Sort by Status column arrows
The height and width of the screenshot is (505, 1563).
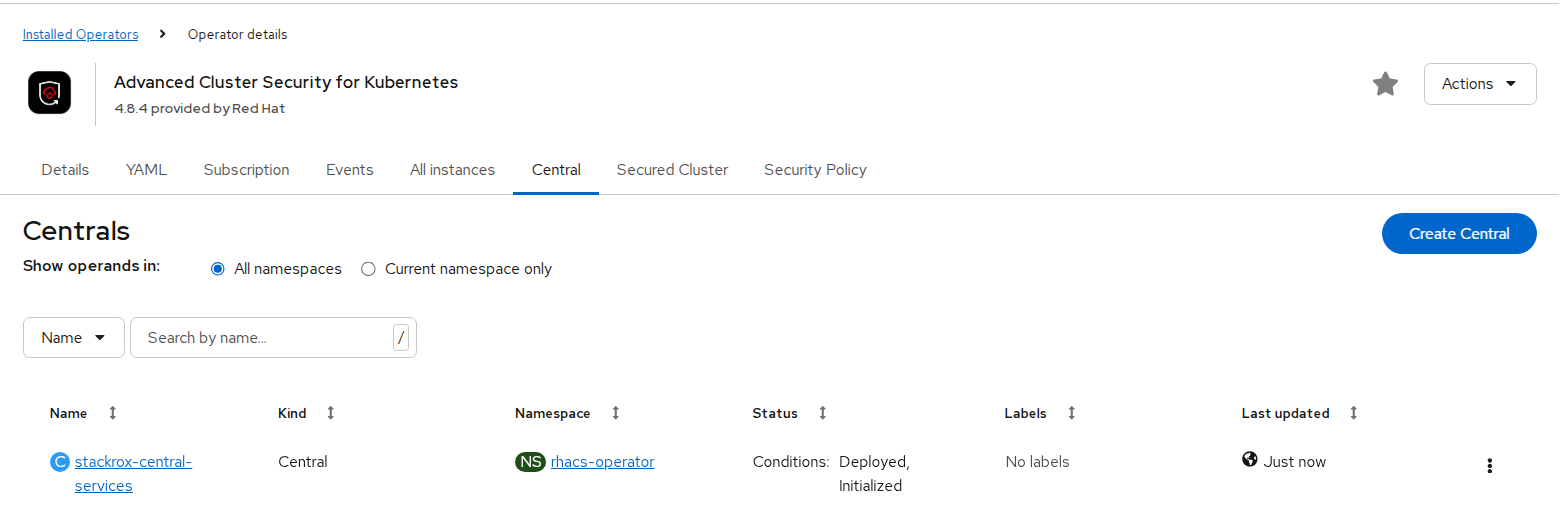[823, 413]
